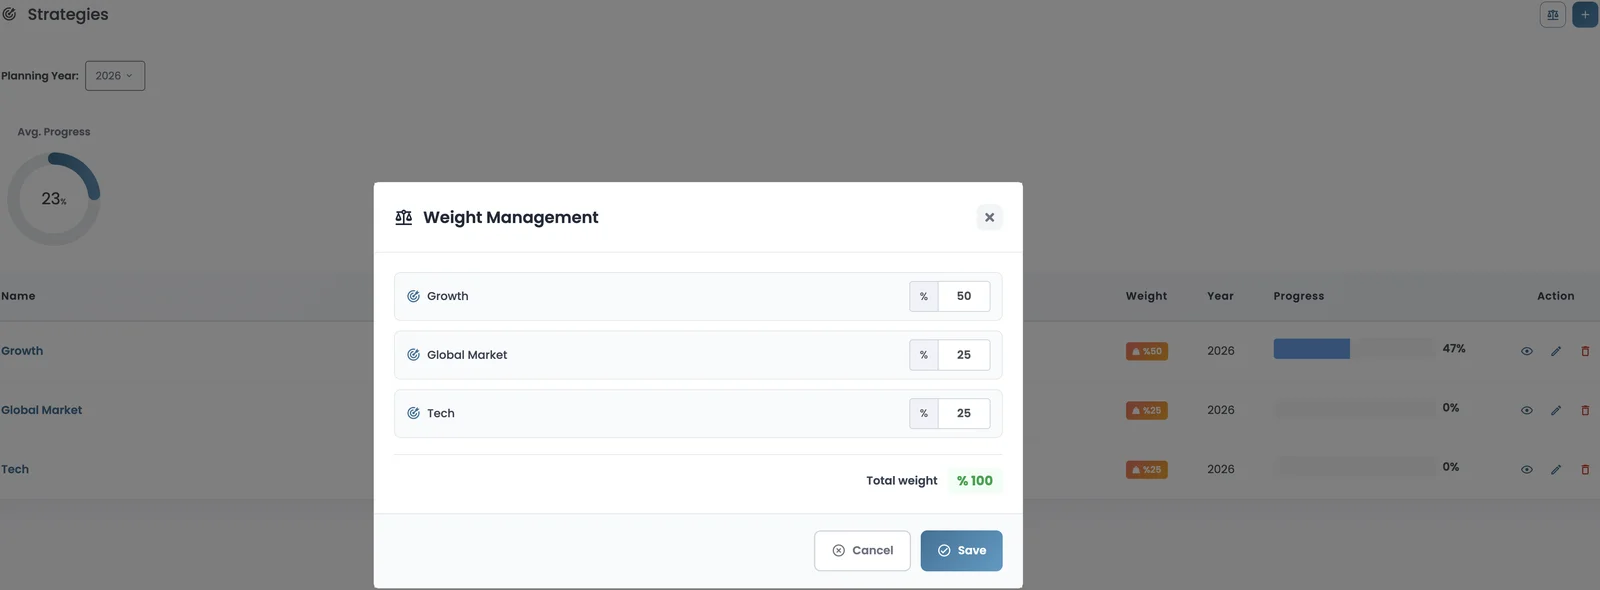This screenshot has width=1600, height=590.
Task: Click the add strategy plus button
Action: (1585, 15)
